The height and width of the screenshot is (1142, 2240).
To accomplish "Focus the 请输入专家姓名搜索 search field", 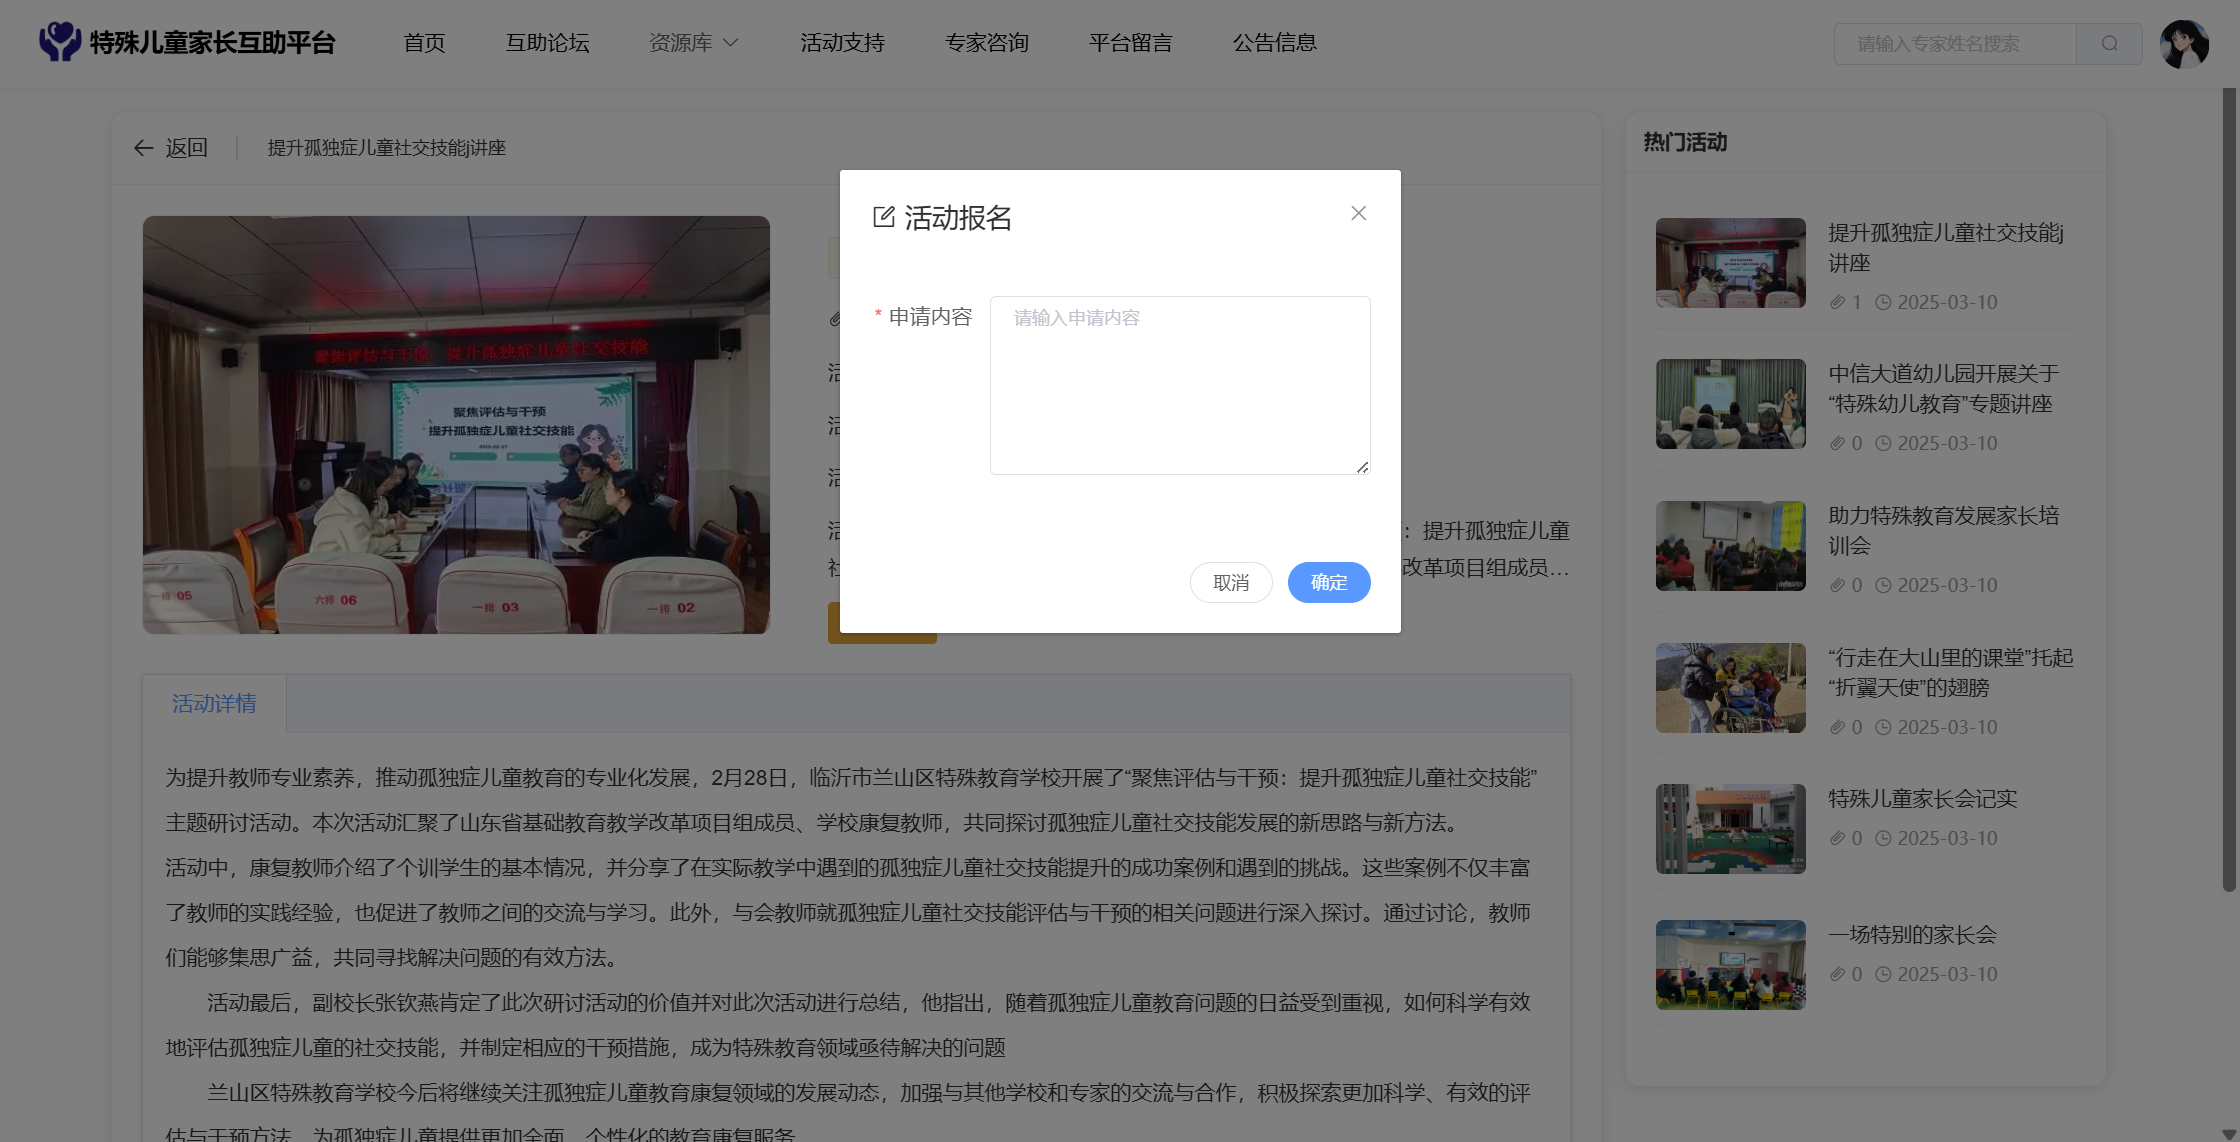I will coord(1954,44).
